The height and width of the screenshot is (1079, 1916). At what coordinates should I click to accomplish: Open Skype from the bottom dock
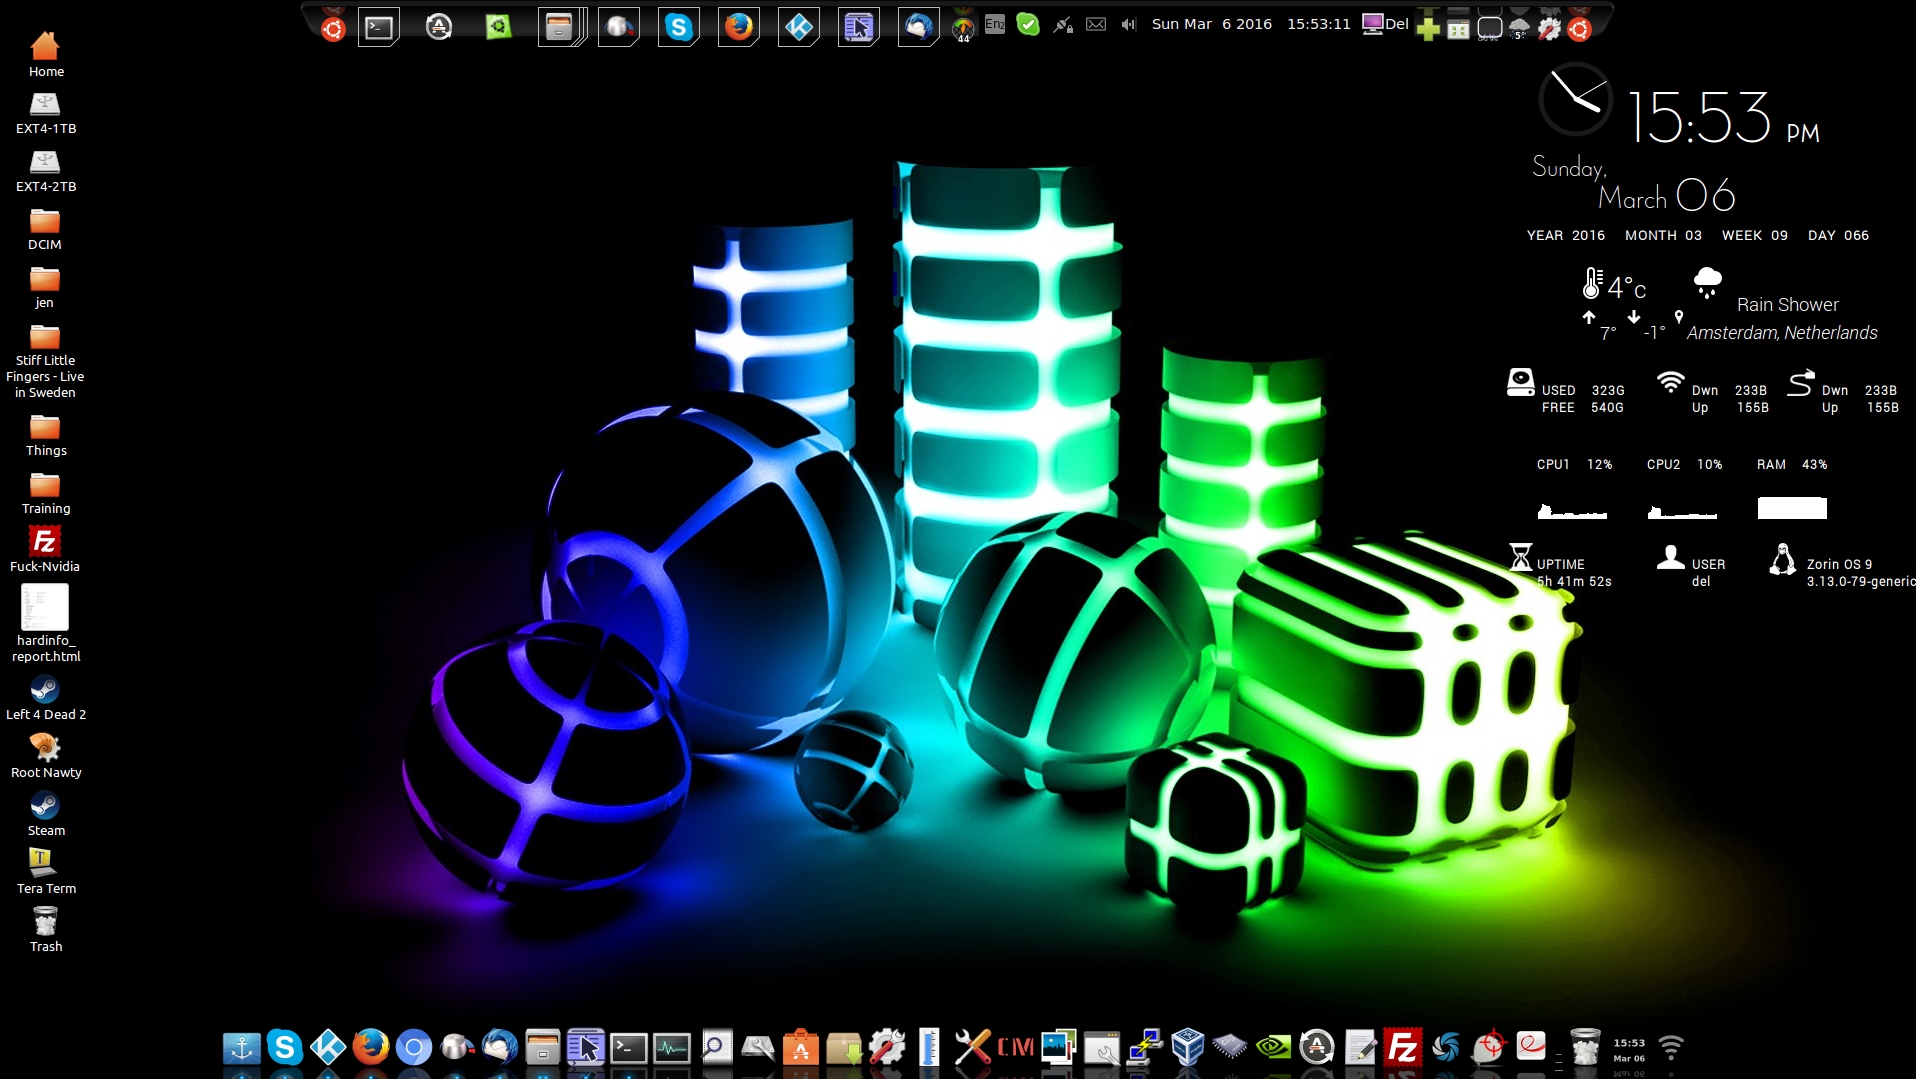point(284,1047)
